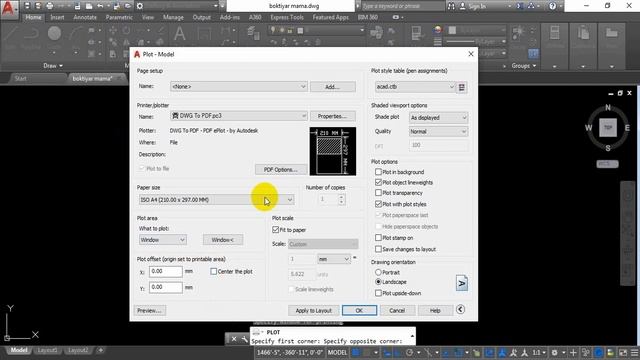The image size is (640, 360).
Task: Click the search binoculars icon
Action: pos(451,6)
